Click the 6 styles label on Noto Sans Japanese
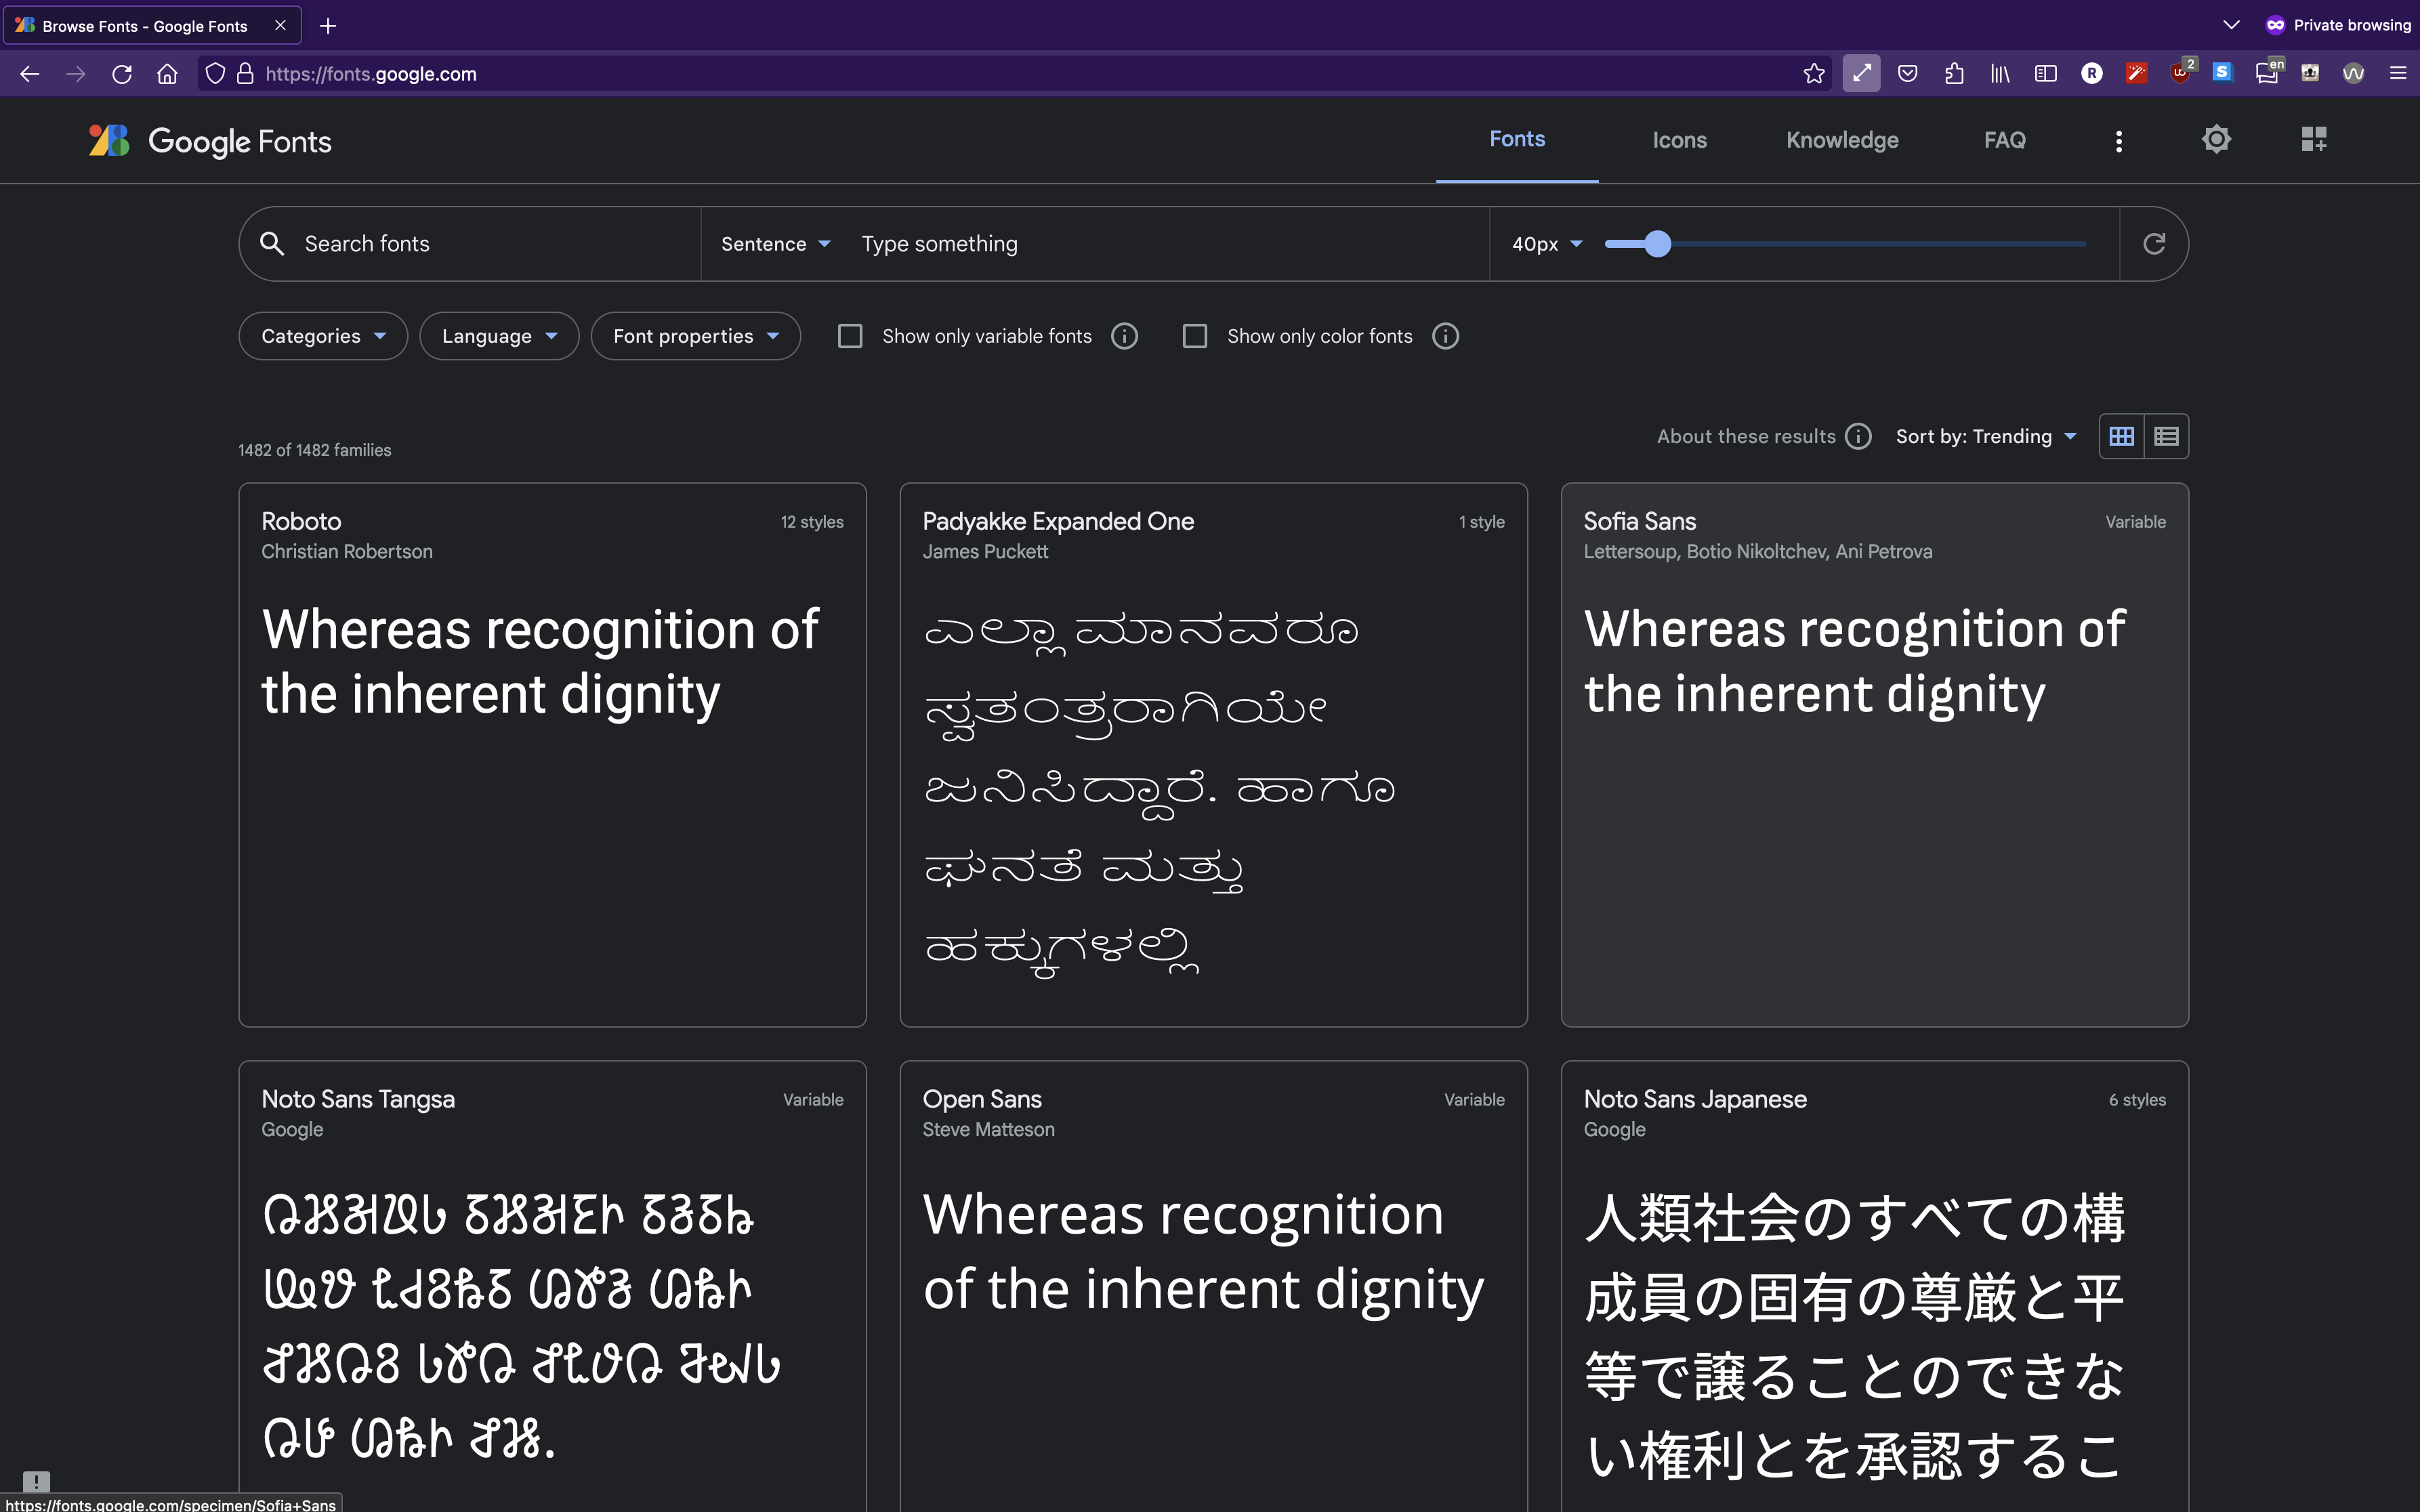The height and width of the screenshot is (1512, 2420). pyautogui.click(x=2137, y=1100)
